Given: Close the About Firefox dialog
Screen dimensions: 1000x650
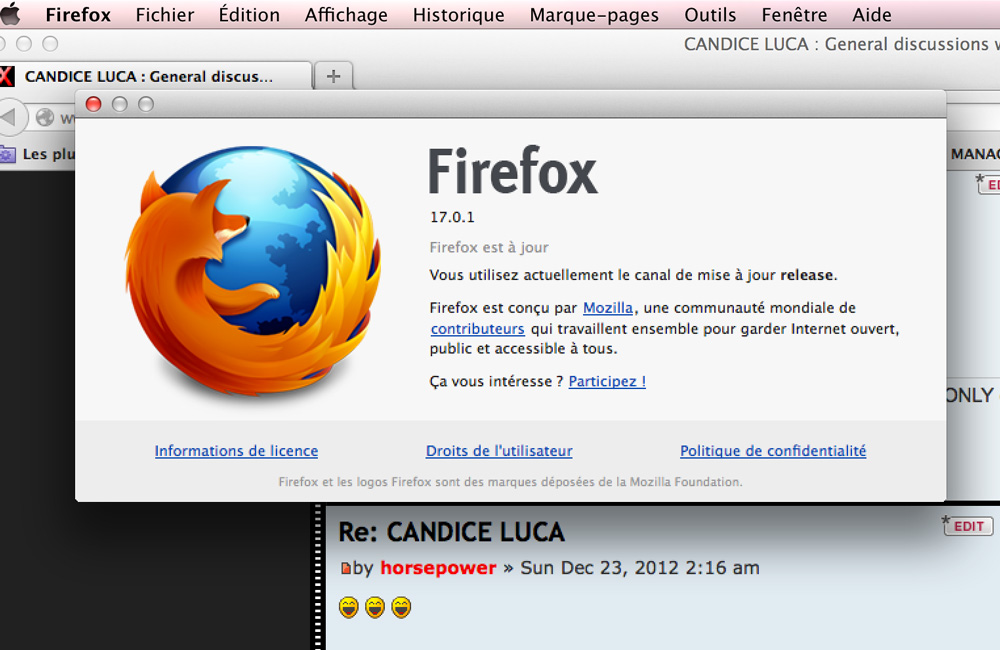Looking at the screenshot, I should 94,104.
